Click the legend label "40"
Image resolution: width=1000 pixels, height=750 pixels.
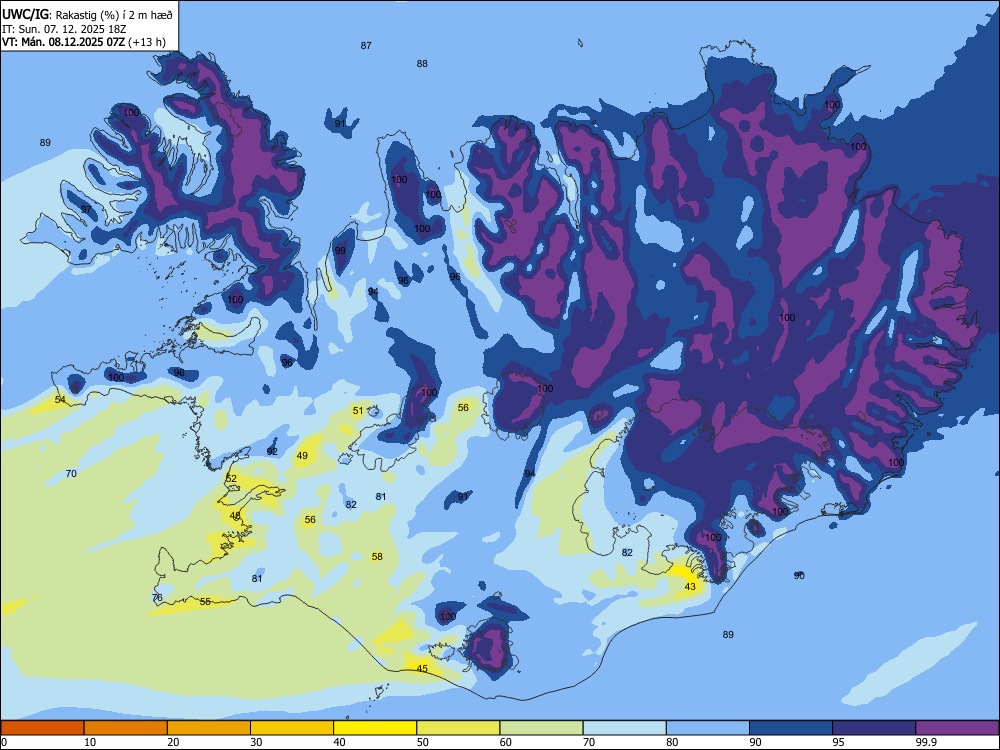340,742
